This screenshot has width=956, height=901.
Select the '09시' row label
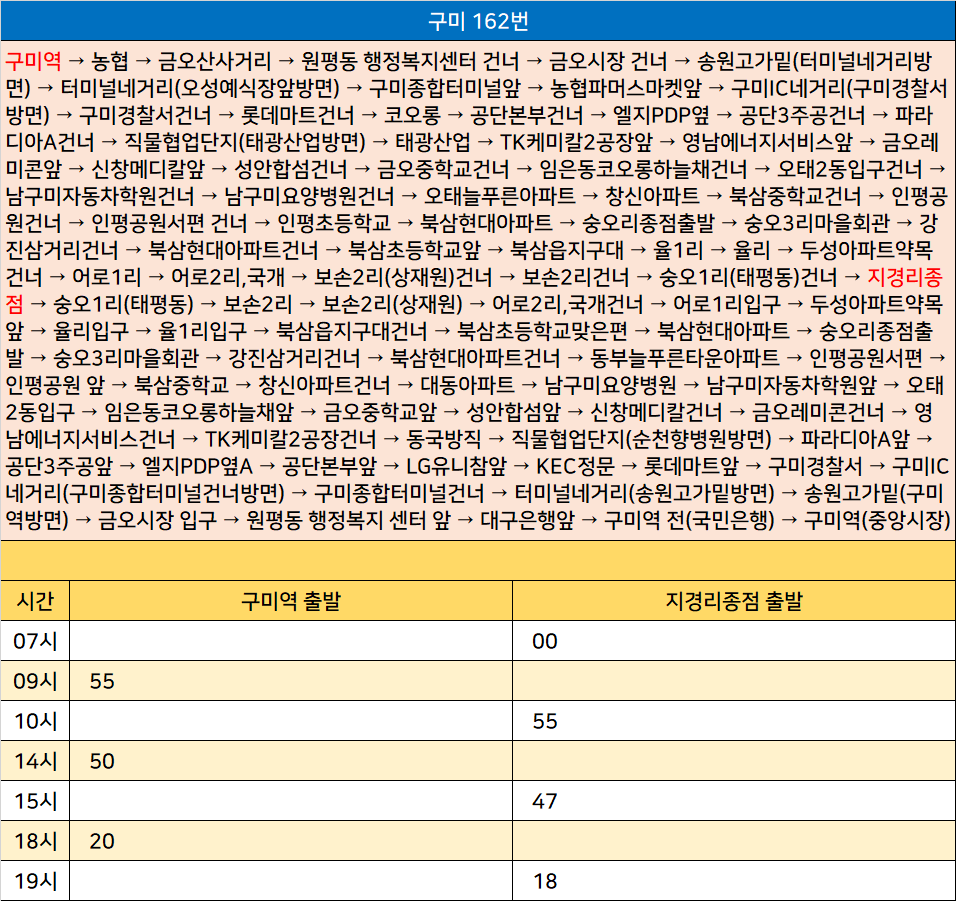tap(35, 681)
